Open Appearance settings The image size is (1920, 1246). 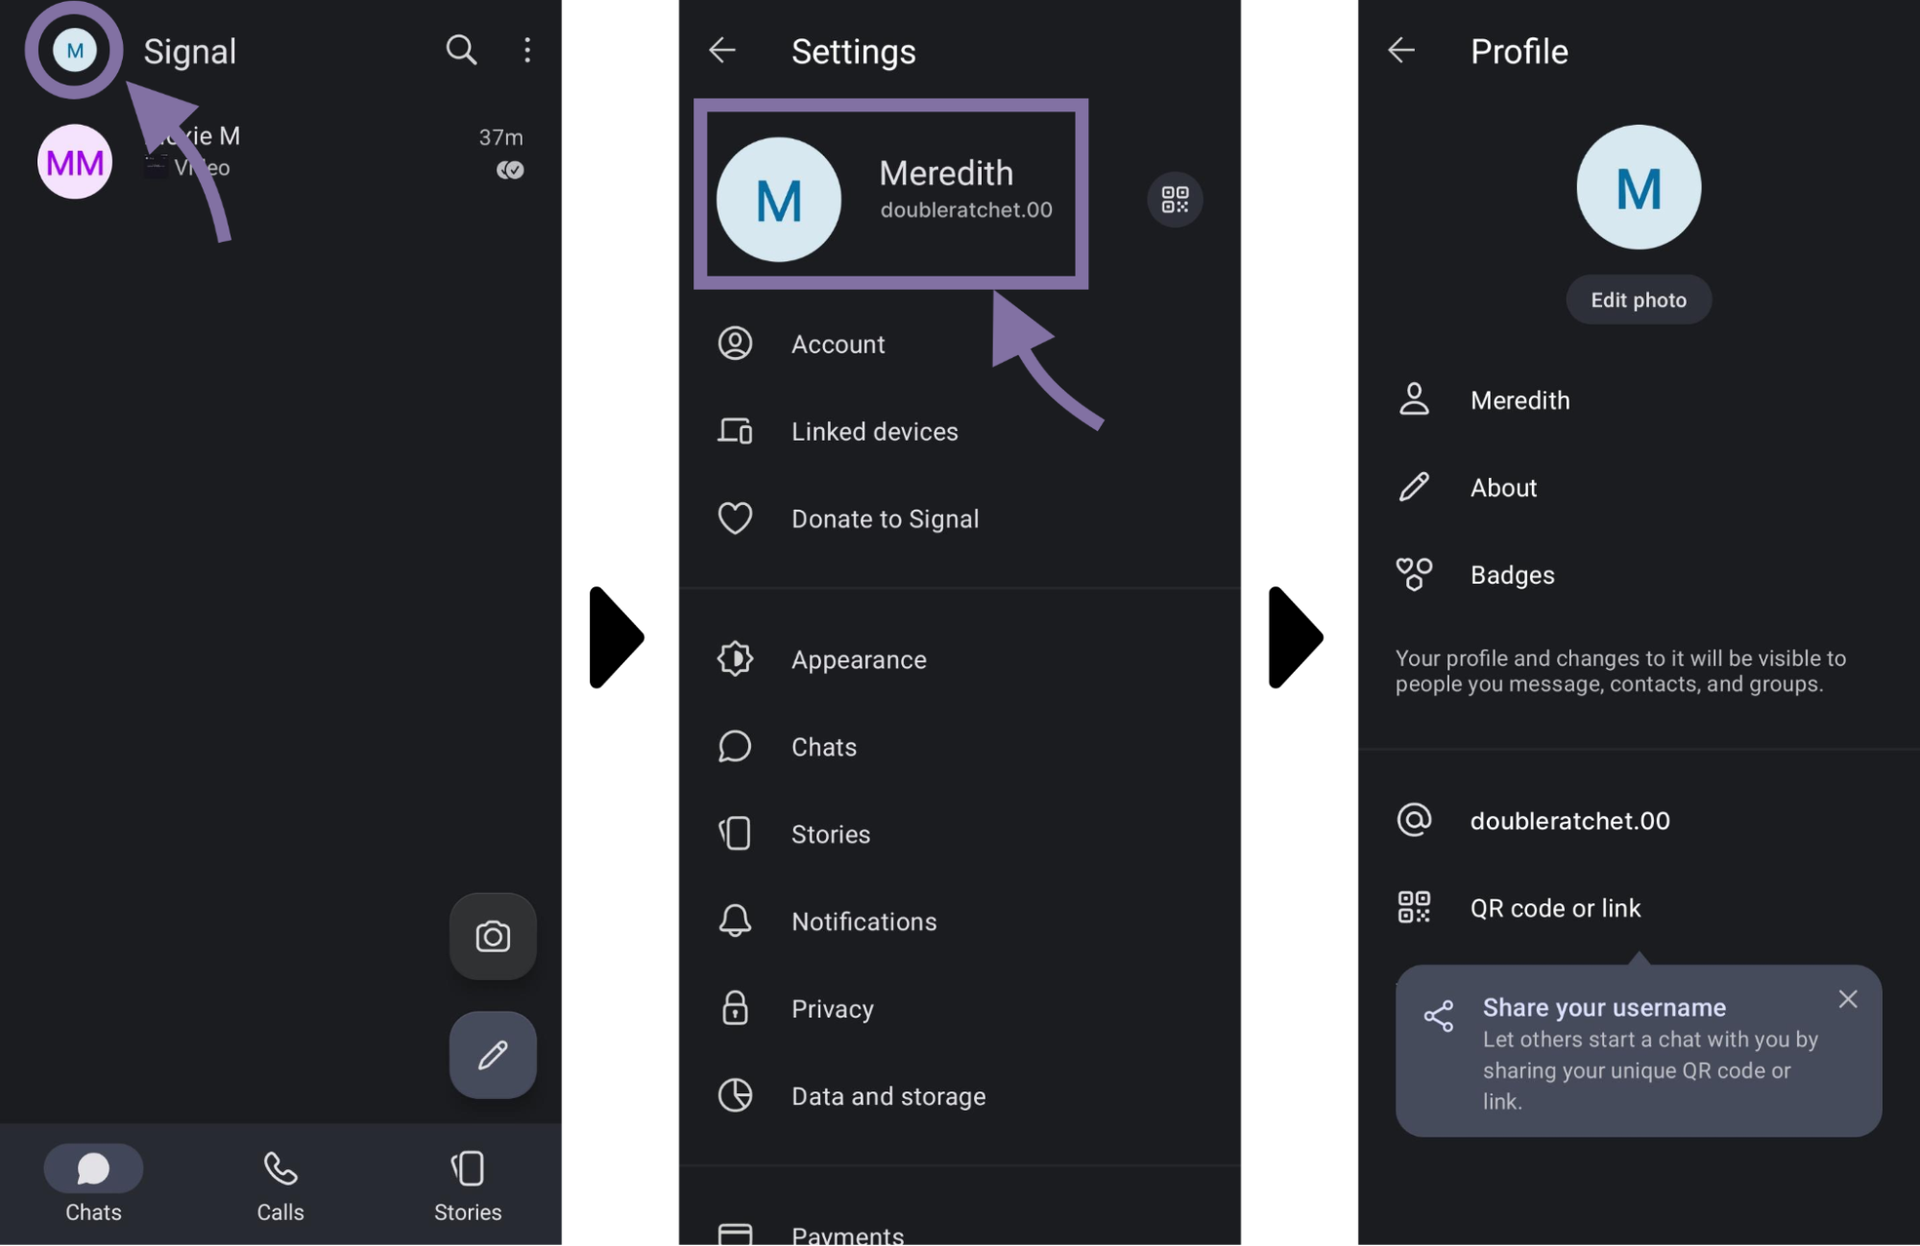[x=960, y=659]
